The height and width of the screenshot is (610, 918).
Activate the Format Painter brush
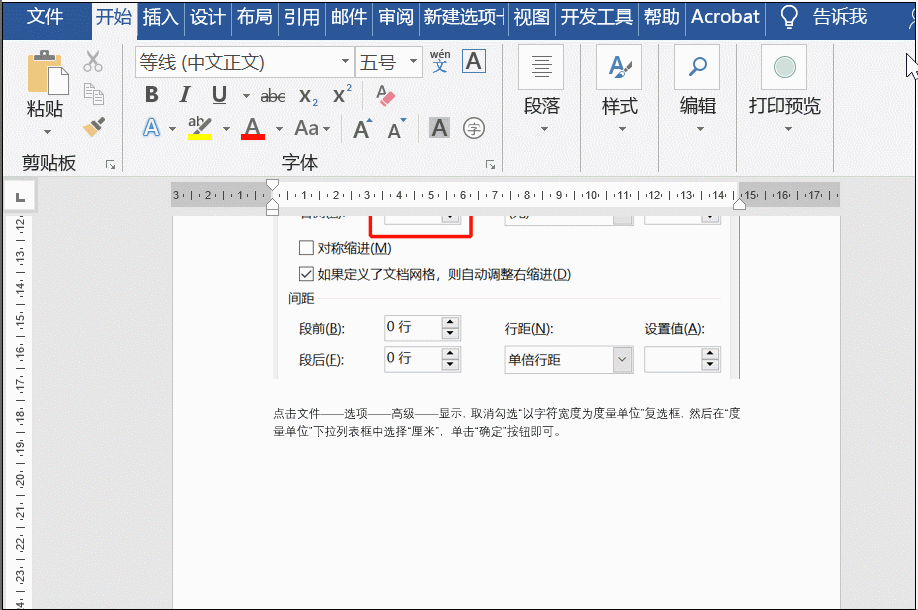[x=94, y=126]
